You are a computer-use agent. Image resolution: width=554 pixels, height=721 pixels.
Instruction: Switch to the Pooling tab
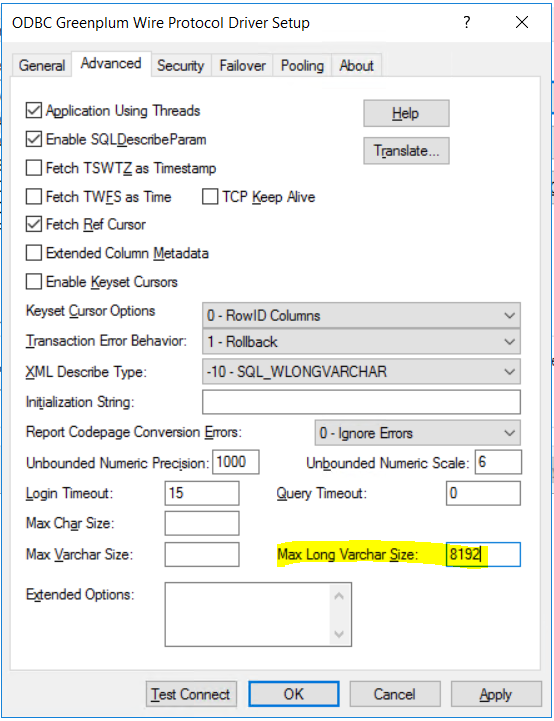tap(302, 65)
